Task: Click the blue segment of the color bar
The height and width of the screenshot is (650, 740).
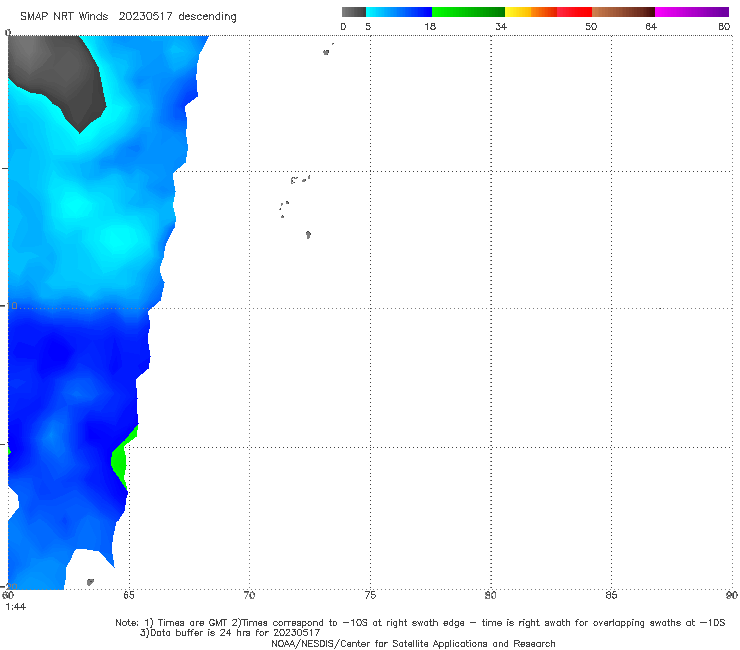Action: pyautogui.click(x=399, y=12)
